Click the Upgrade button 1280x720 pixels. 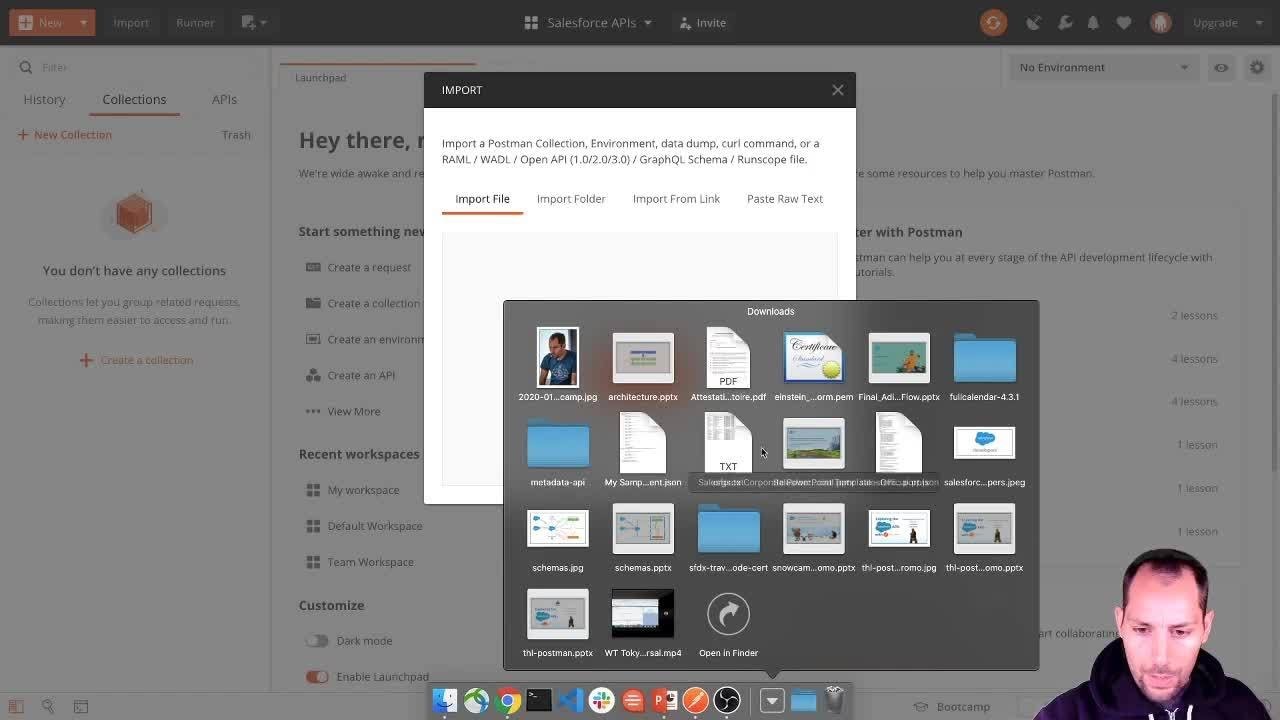pyautogui.click(x=1215, y=22)
